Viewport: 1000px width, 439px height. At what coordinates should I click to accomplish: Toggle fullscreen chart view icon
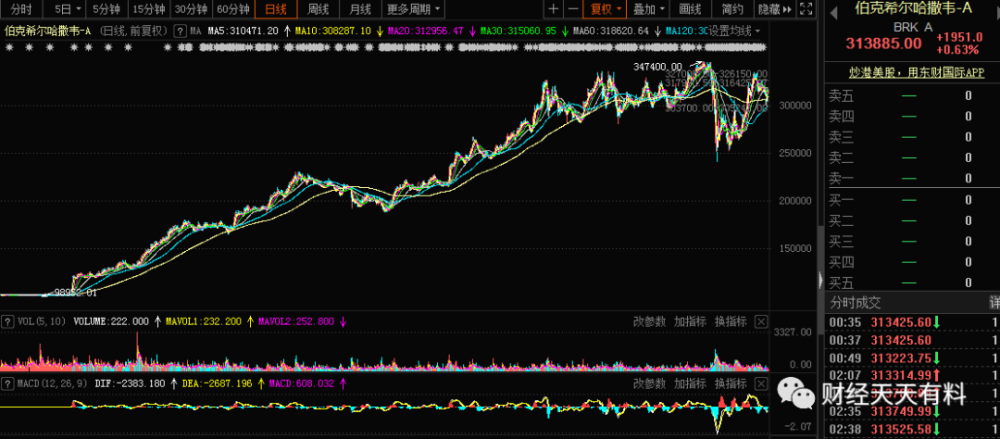pos(805,9)
